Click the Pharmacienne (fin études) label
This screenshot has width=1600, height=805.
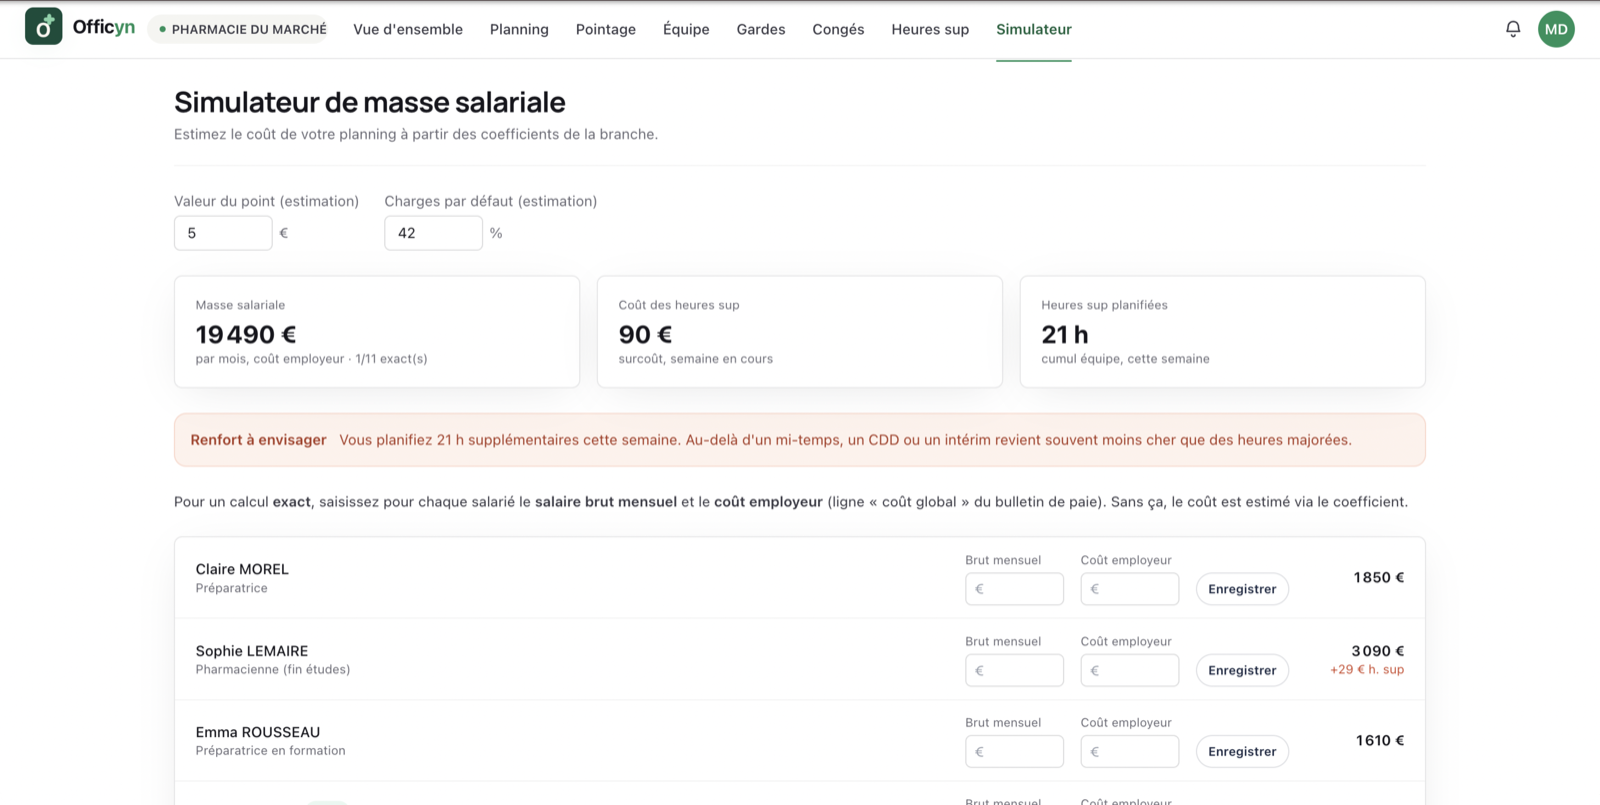273,670
